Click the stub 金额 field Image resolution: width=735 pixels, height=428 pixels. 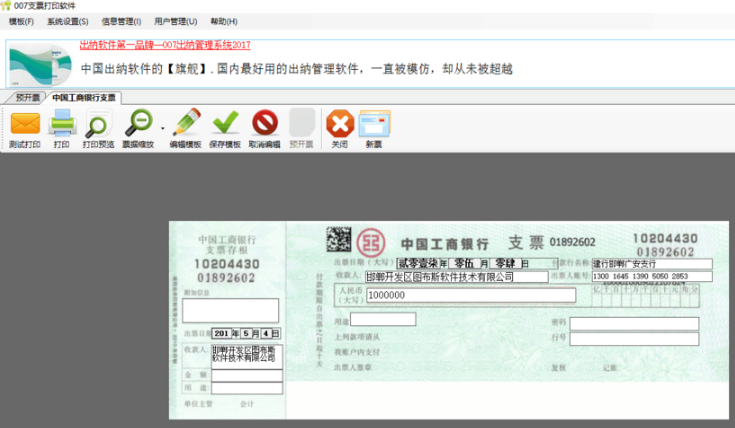[247, 375]
